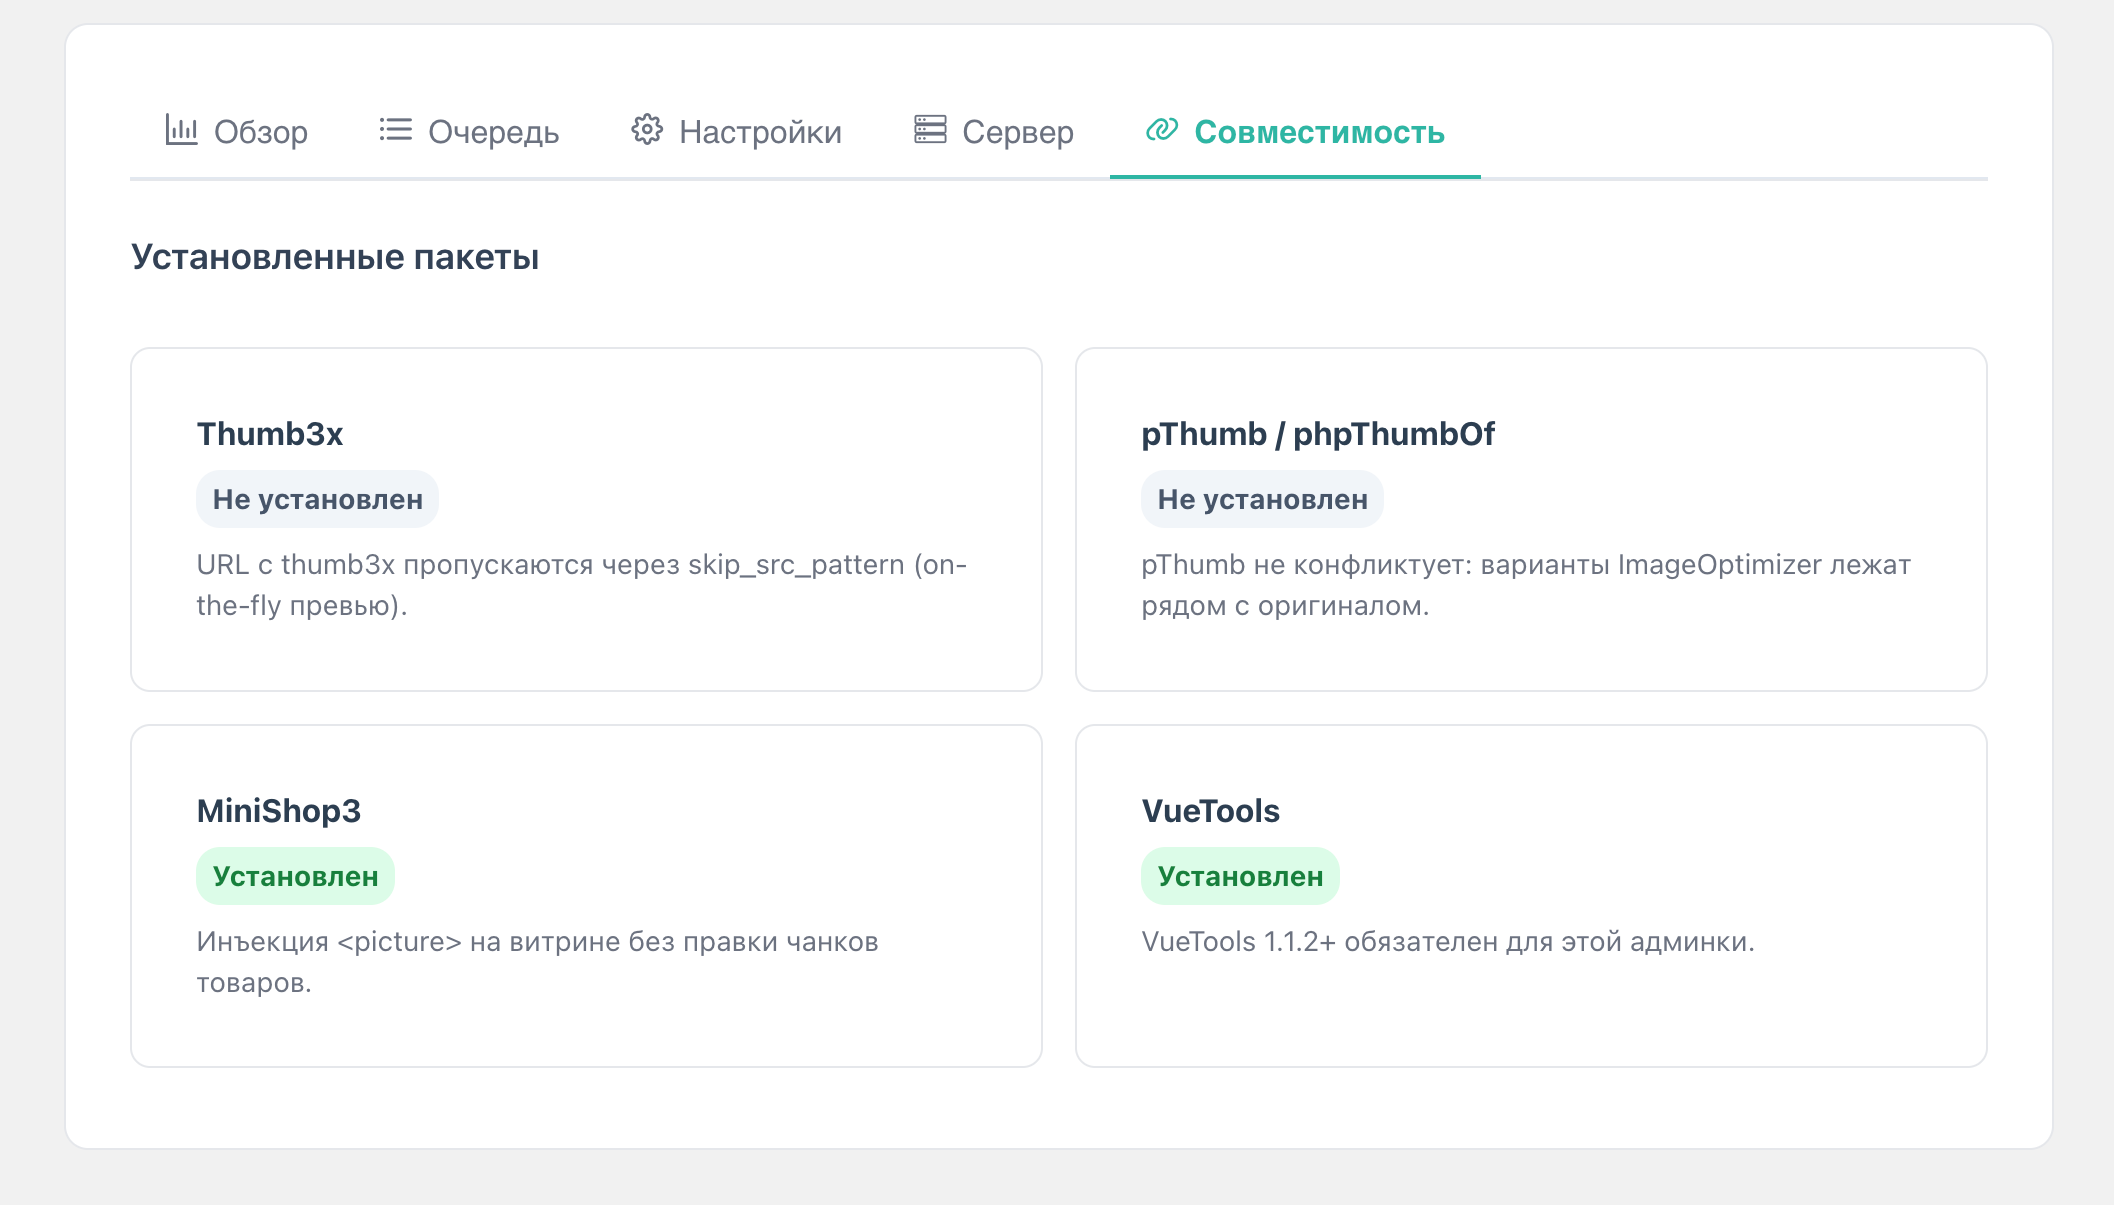The width and height of the screenshot is (2114, 1205).
Task: Click the list icon beside Очередь
Action: (395, 130)
